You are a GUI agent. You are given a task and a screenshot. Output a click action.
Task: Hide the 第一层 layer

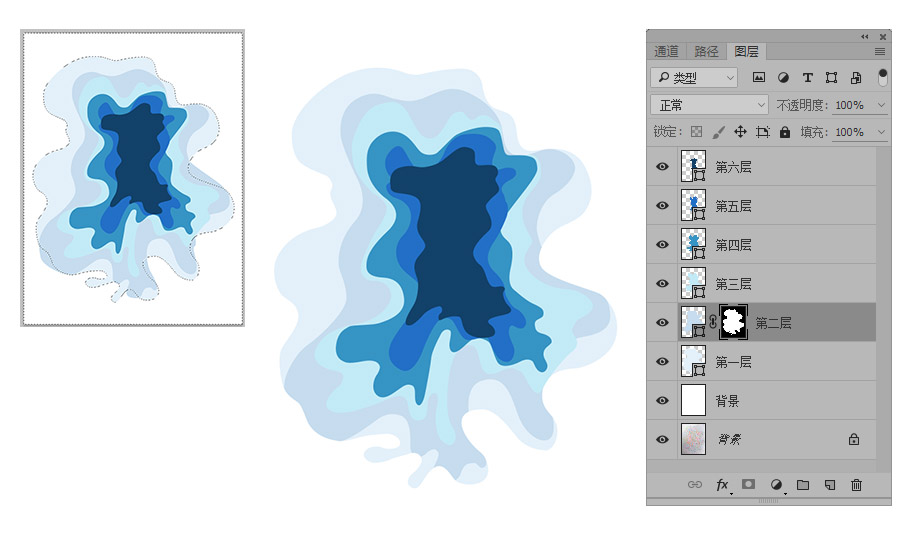tap(662, 361)
